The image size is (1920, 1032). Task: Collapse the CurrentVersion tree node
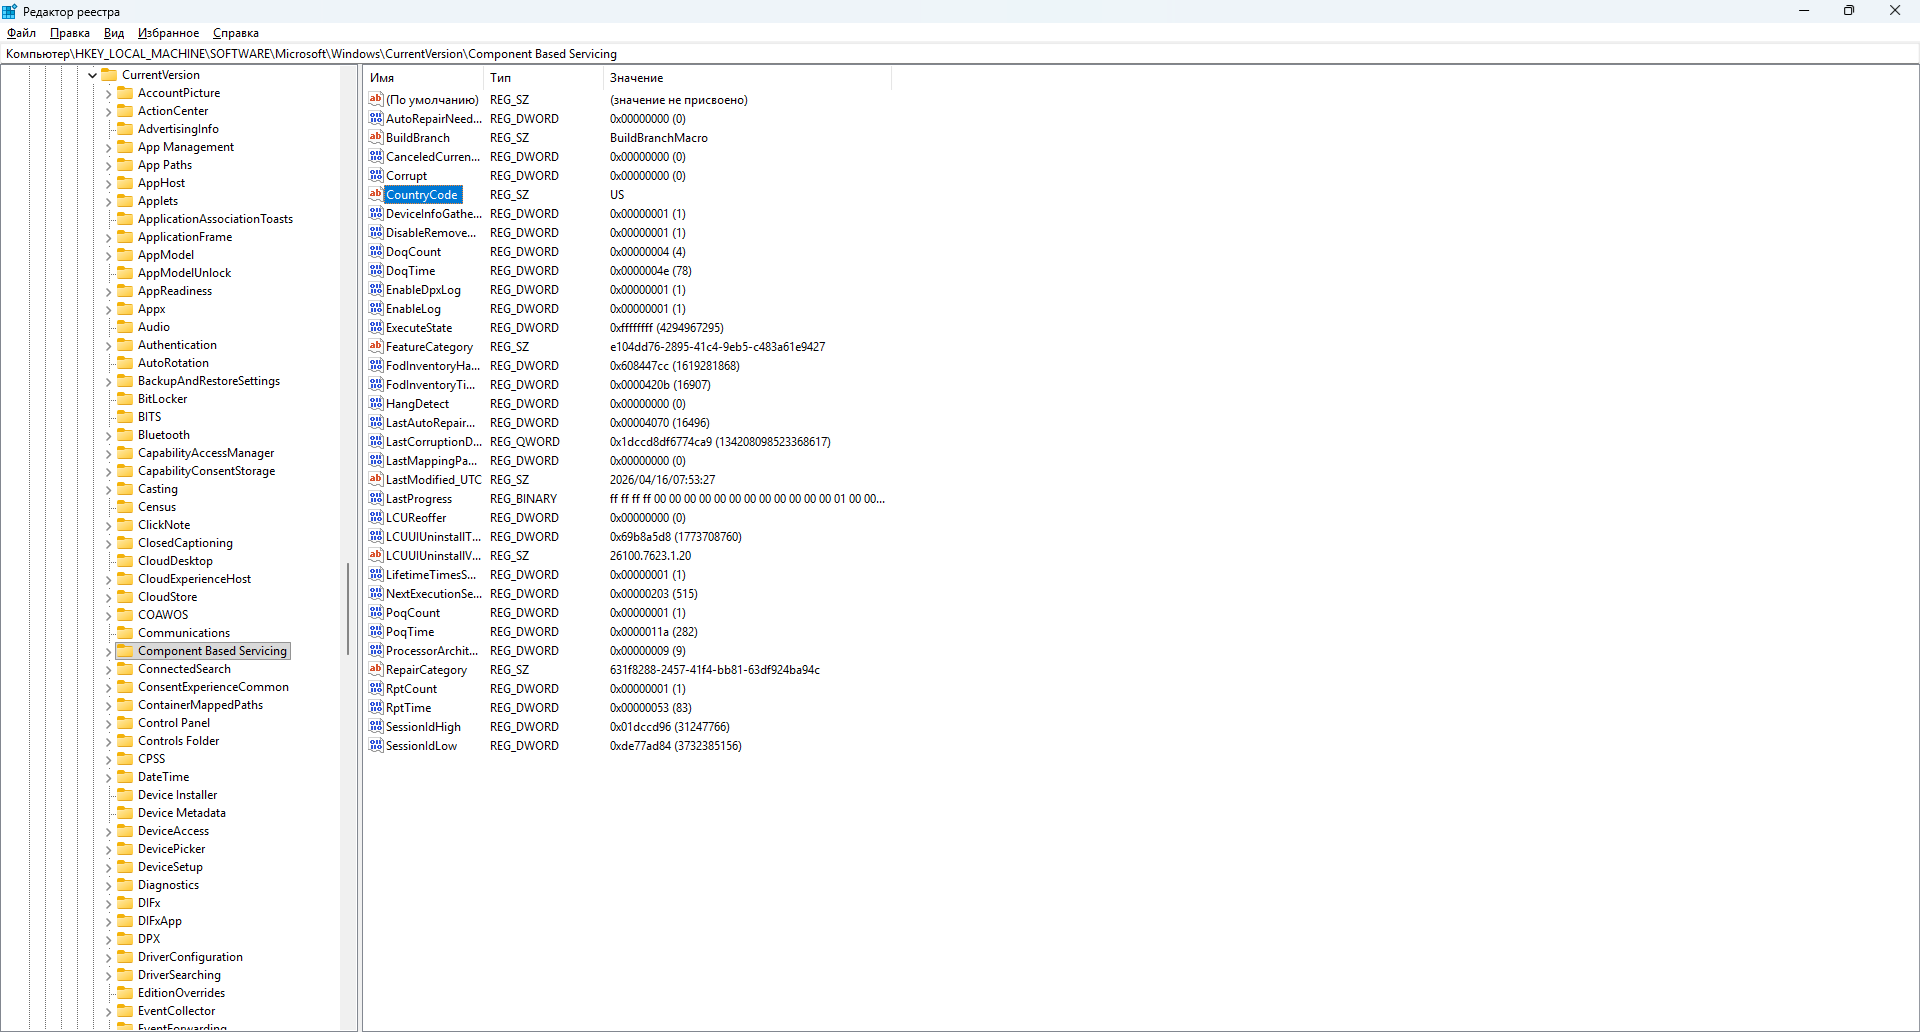(x=93, y=75)
